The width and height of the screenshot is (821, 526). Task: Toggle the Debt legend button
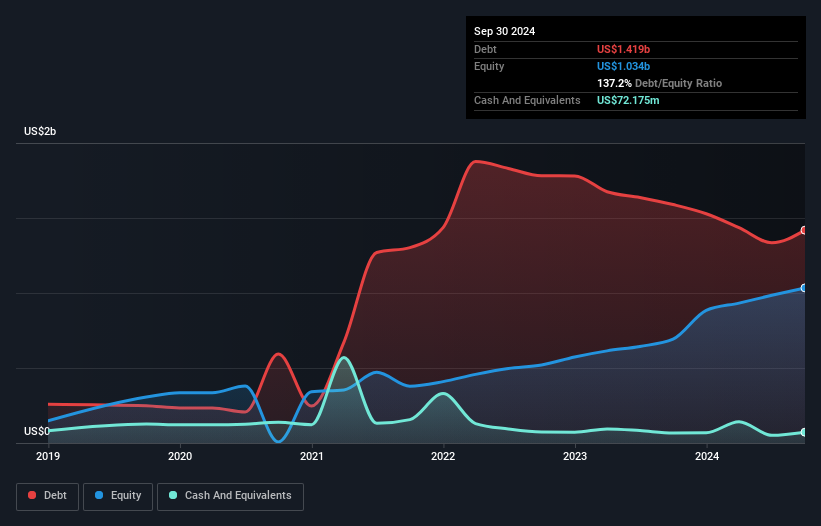[x=47, y=496]
